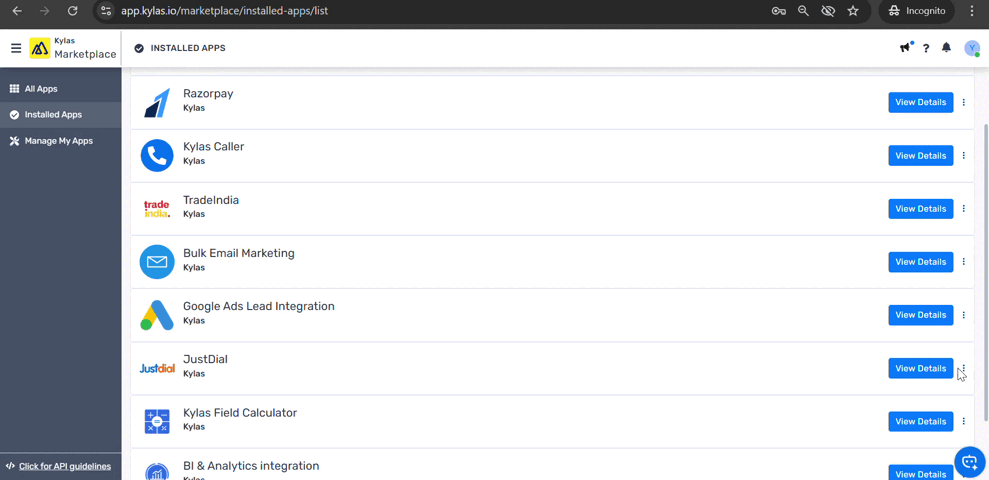989x480 pixels.
Task: Click the Kylas Caller app name
Action: click(x=213, y=146)
